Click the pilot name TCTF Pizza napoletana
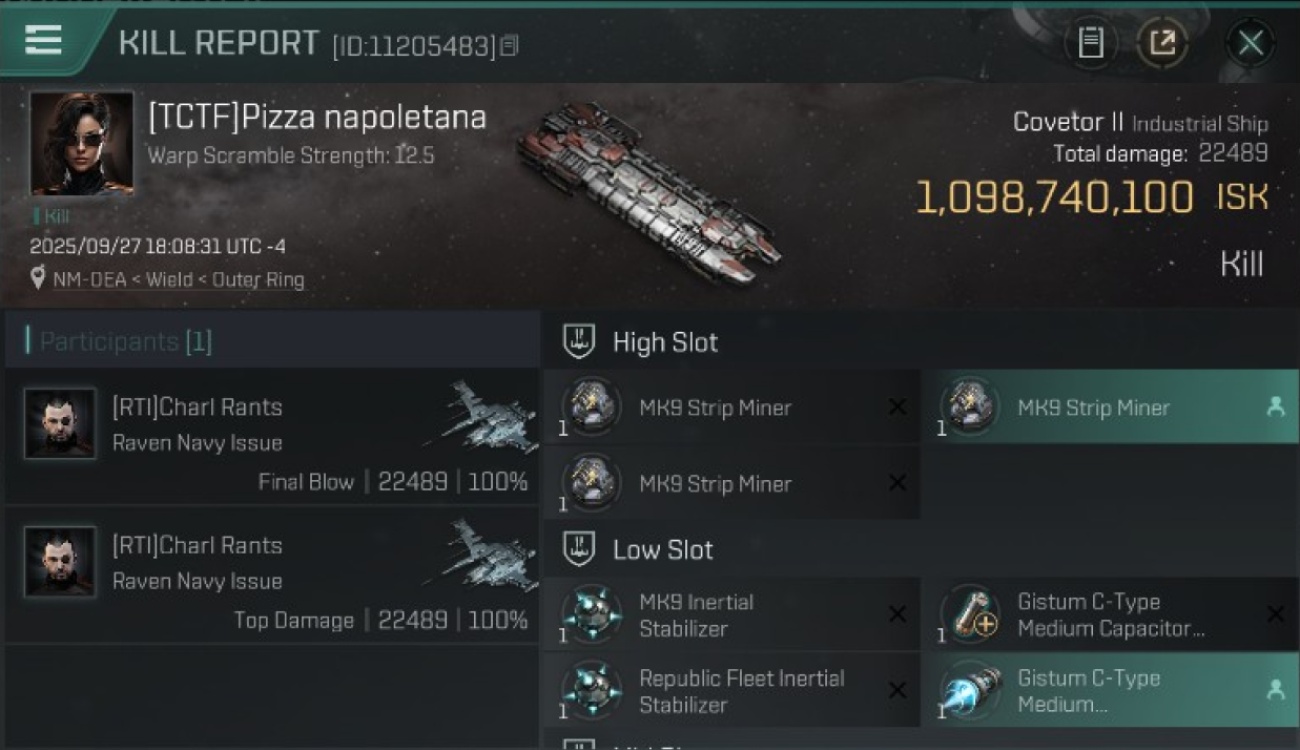 (317, 117)
